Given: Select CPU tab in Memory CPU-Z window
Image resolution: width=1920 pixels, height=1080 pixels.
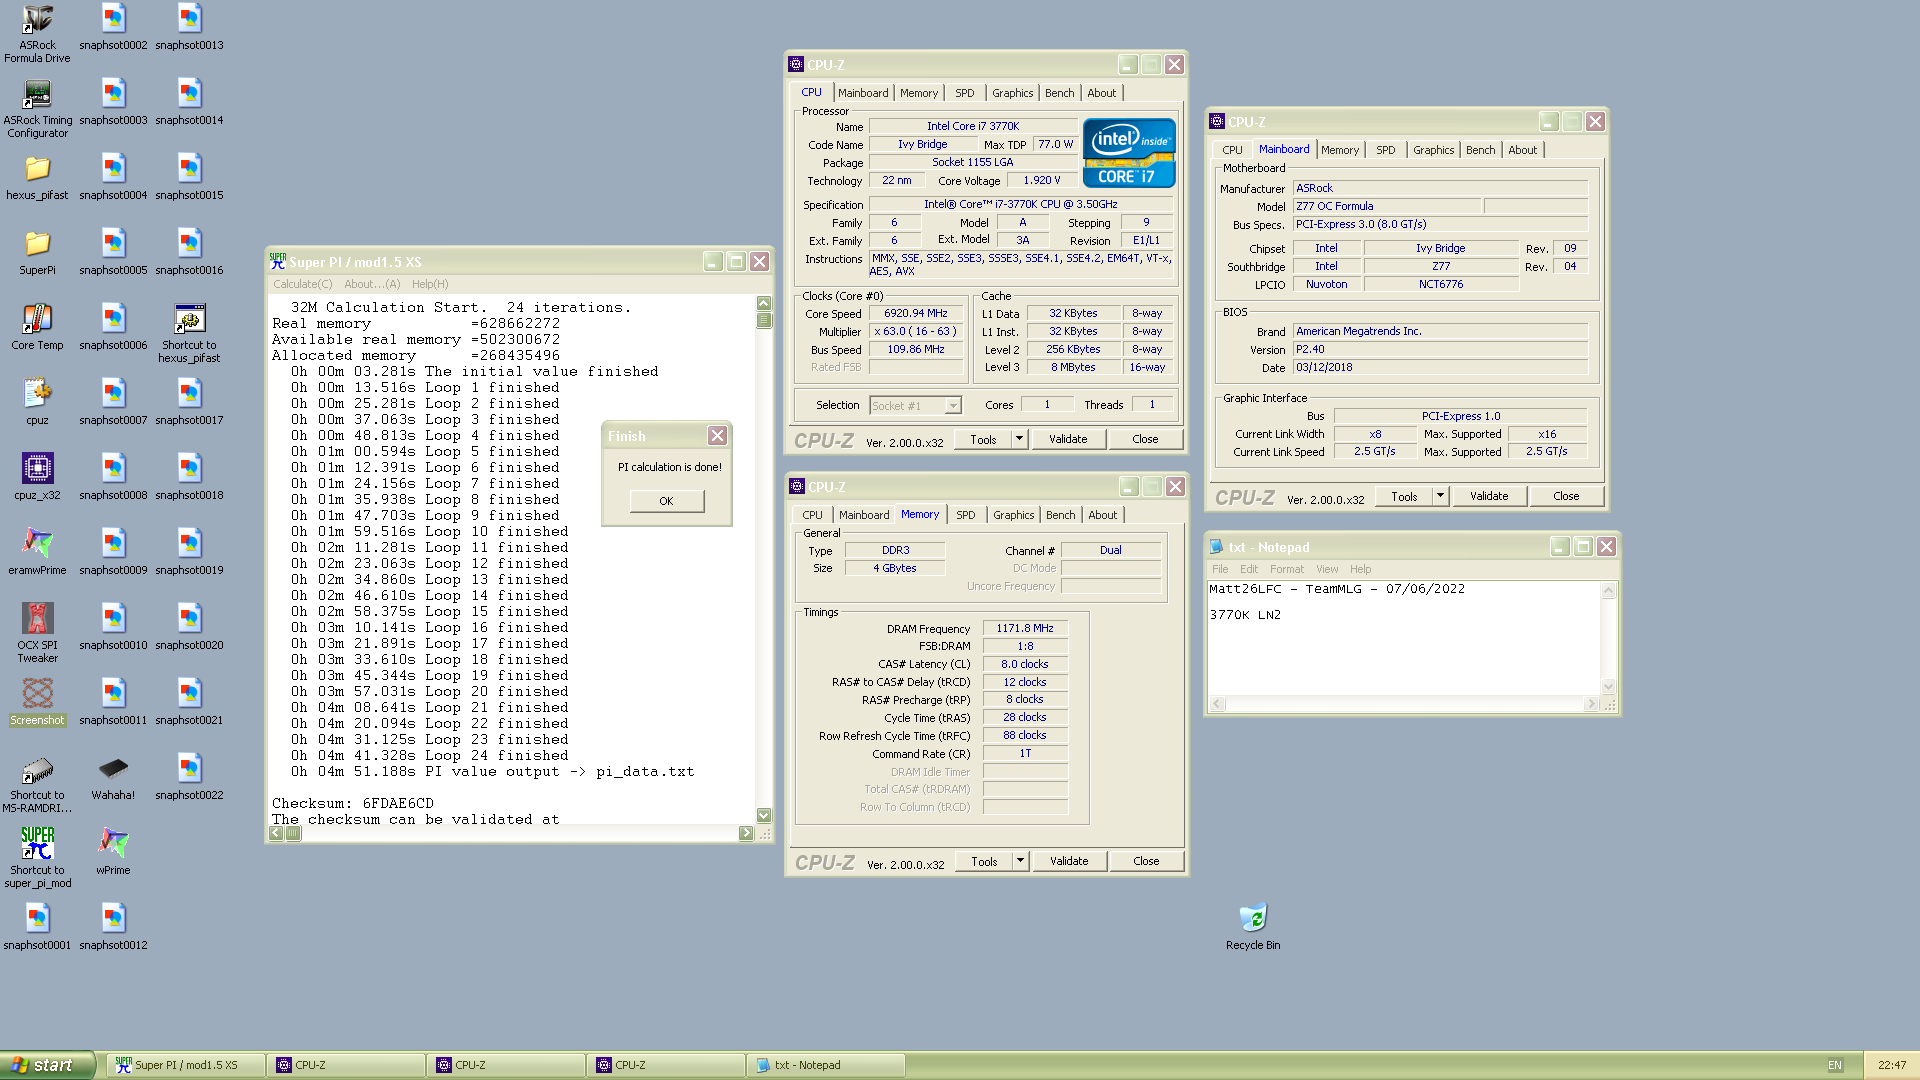Looking at the screenshot, I should pos(812,515).
